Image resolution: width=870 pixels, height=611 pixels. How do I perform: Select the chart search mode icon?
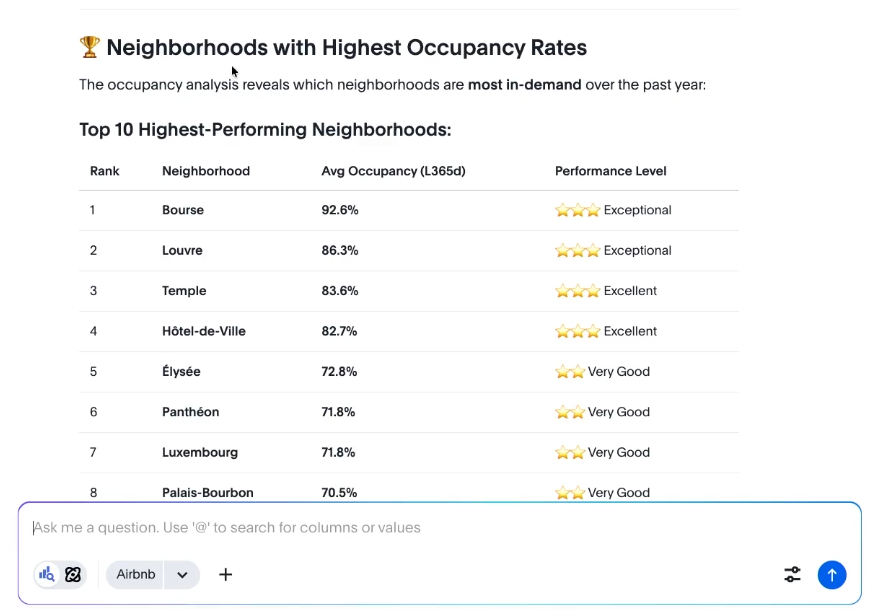(x=47, y=575)
